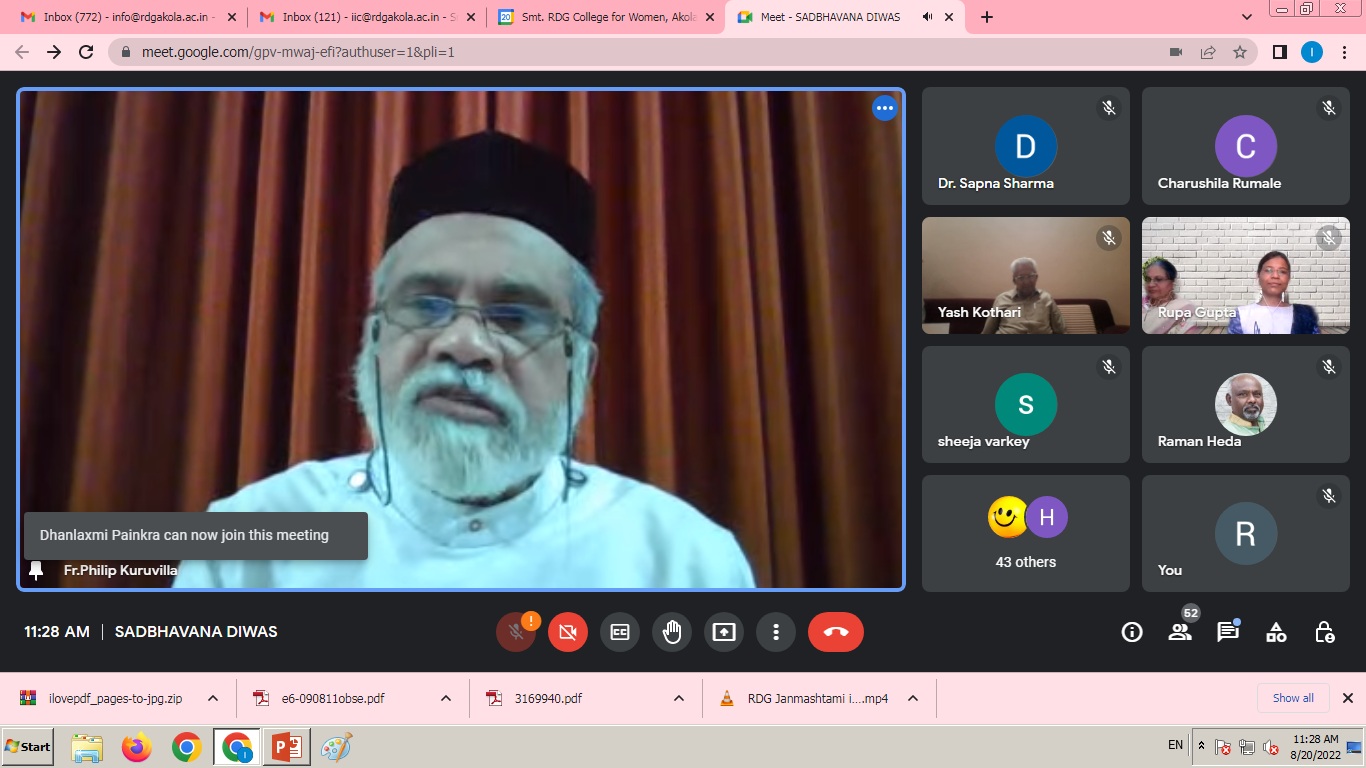Open meeting details info icon

pos(1132,632)
